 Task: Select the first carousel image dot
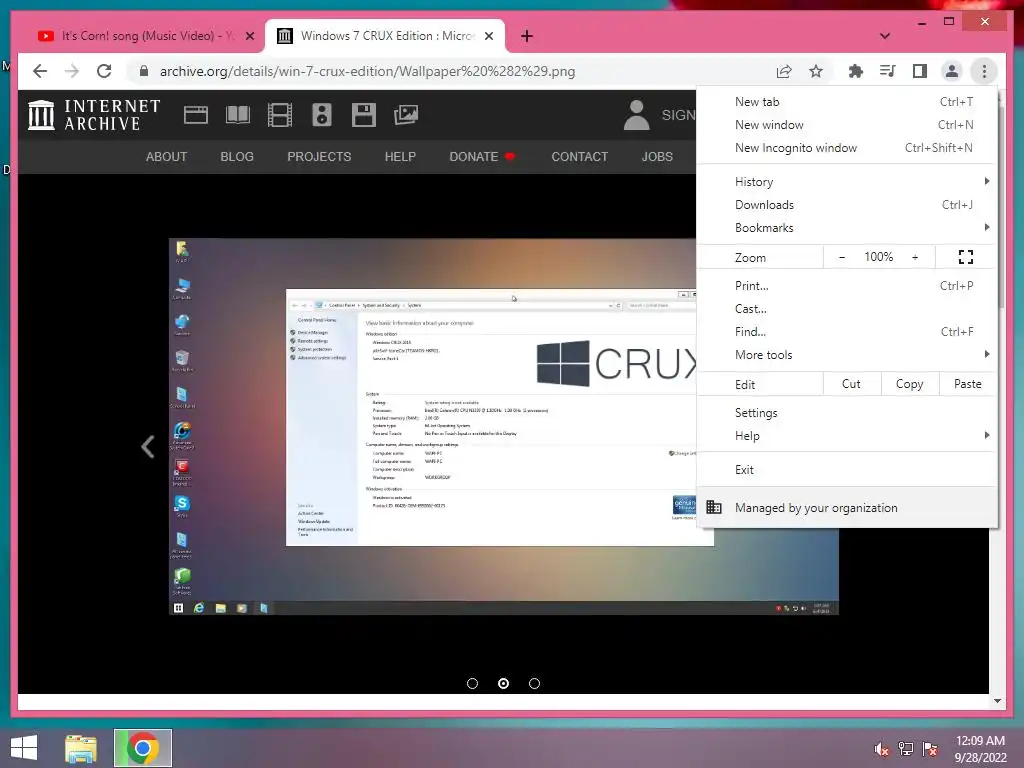[x=473, y=683]
